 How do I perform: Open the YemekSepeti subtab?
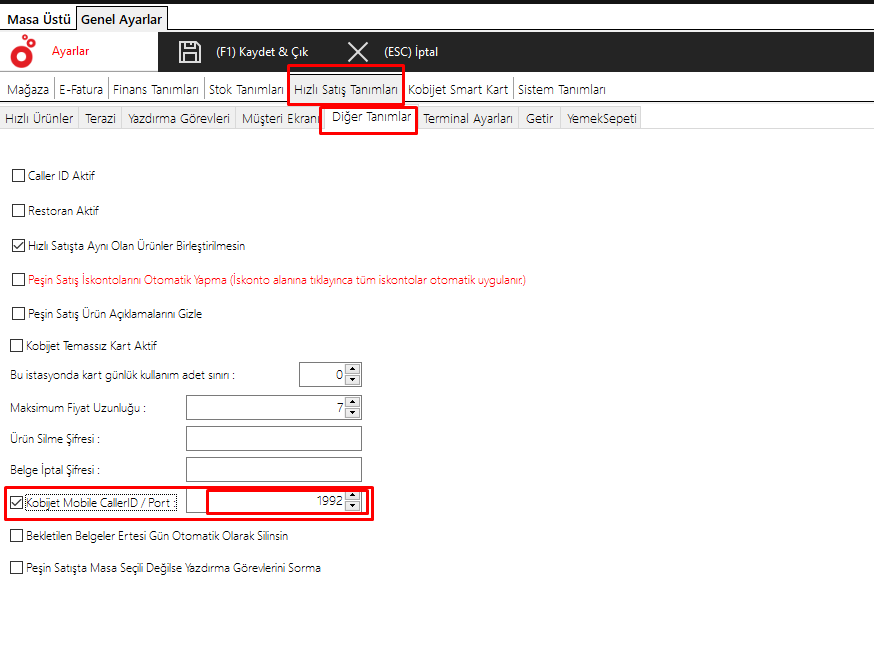(x=601, y=118)
